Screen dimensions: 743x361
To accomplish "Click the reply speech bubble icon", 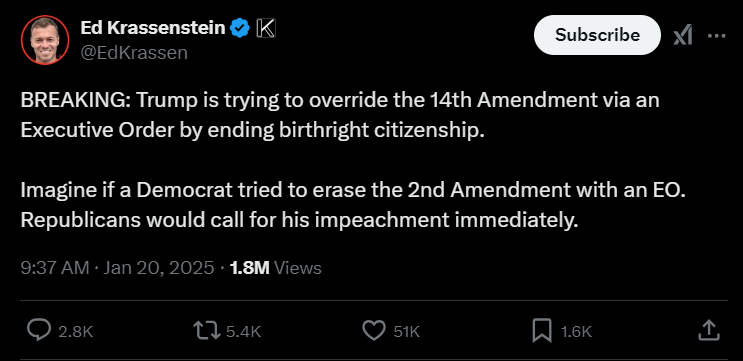I will click(38, 330).
